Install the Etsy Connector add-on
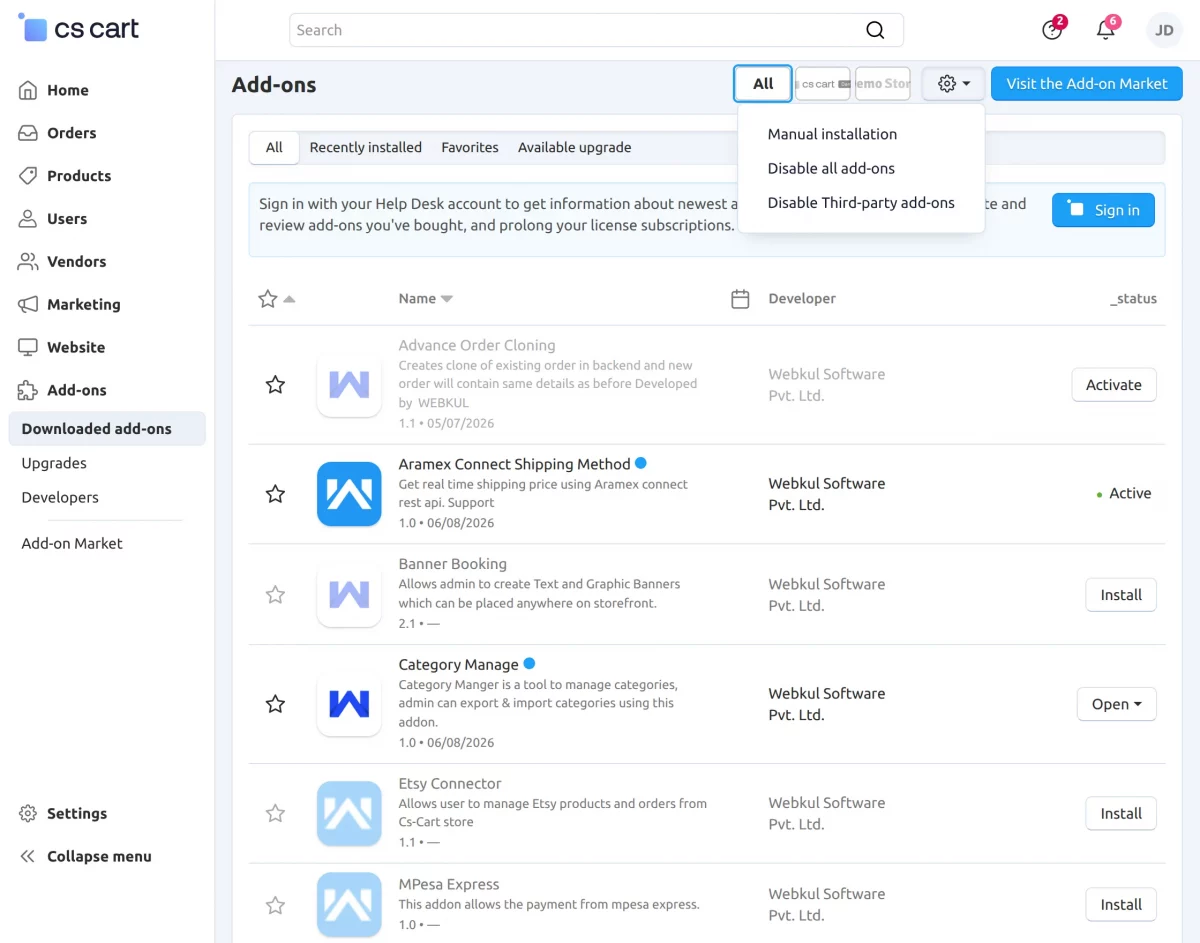Screen dimensions: 1200x943 [1121, 814]
